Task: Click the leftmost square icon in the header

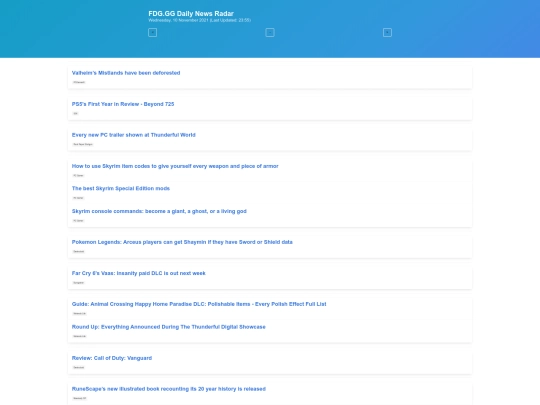Action: 152,33
